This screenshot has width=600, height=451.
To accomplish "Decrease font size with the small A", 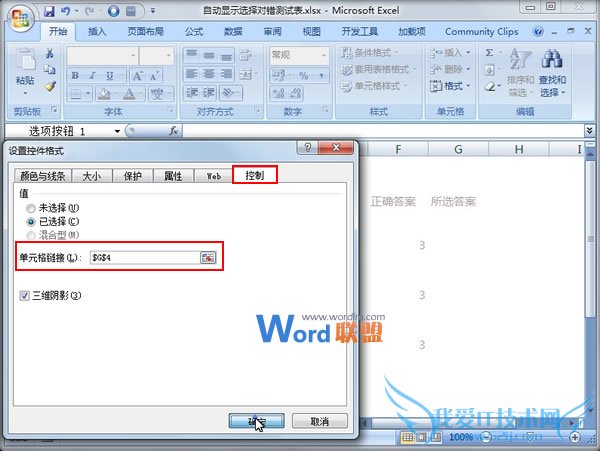I will 154,76.
